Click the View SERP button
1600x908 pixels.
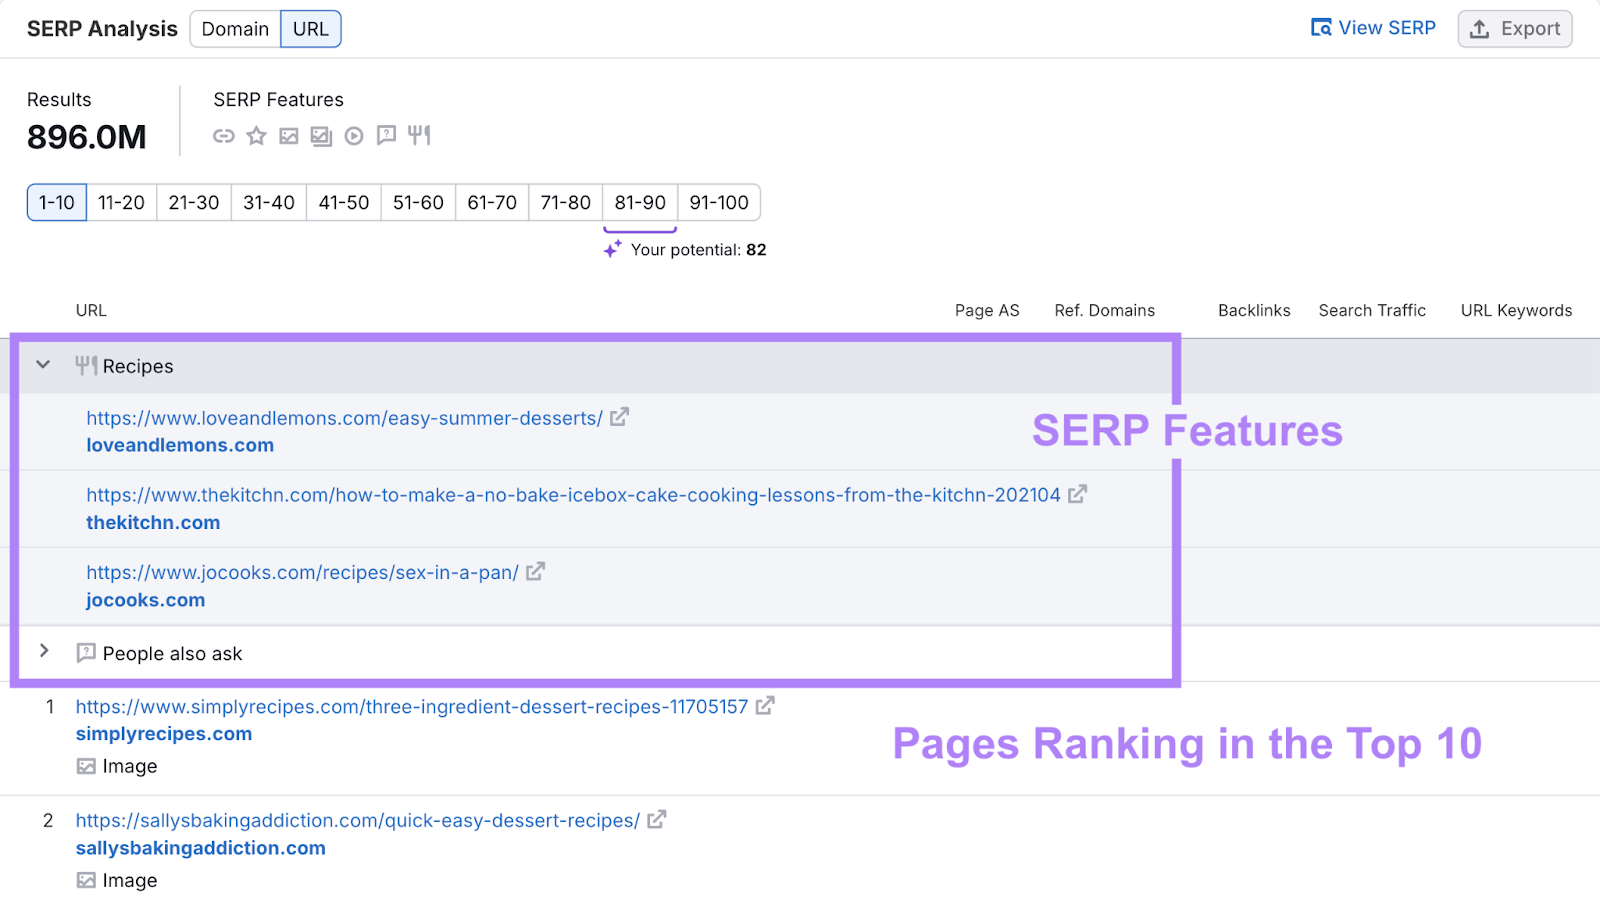1373,27
